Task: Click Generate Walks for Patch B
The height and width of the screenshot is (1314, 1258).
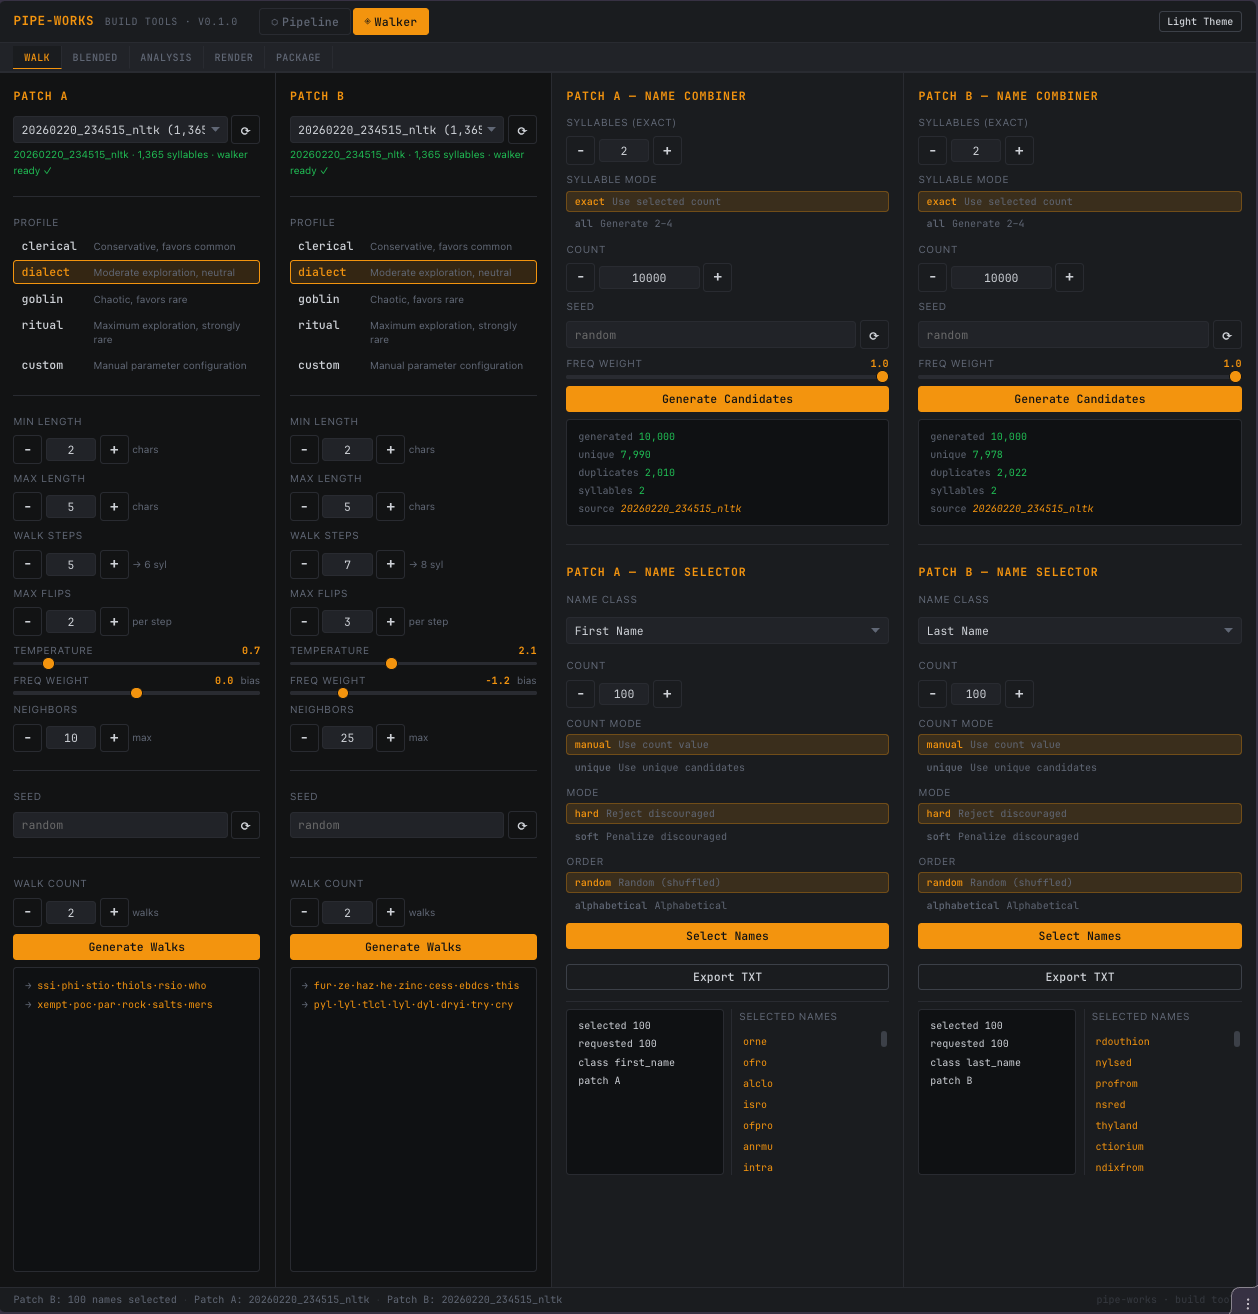Action: click(x=413, y=947)
